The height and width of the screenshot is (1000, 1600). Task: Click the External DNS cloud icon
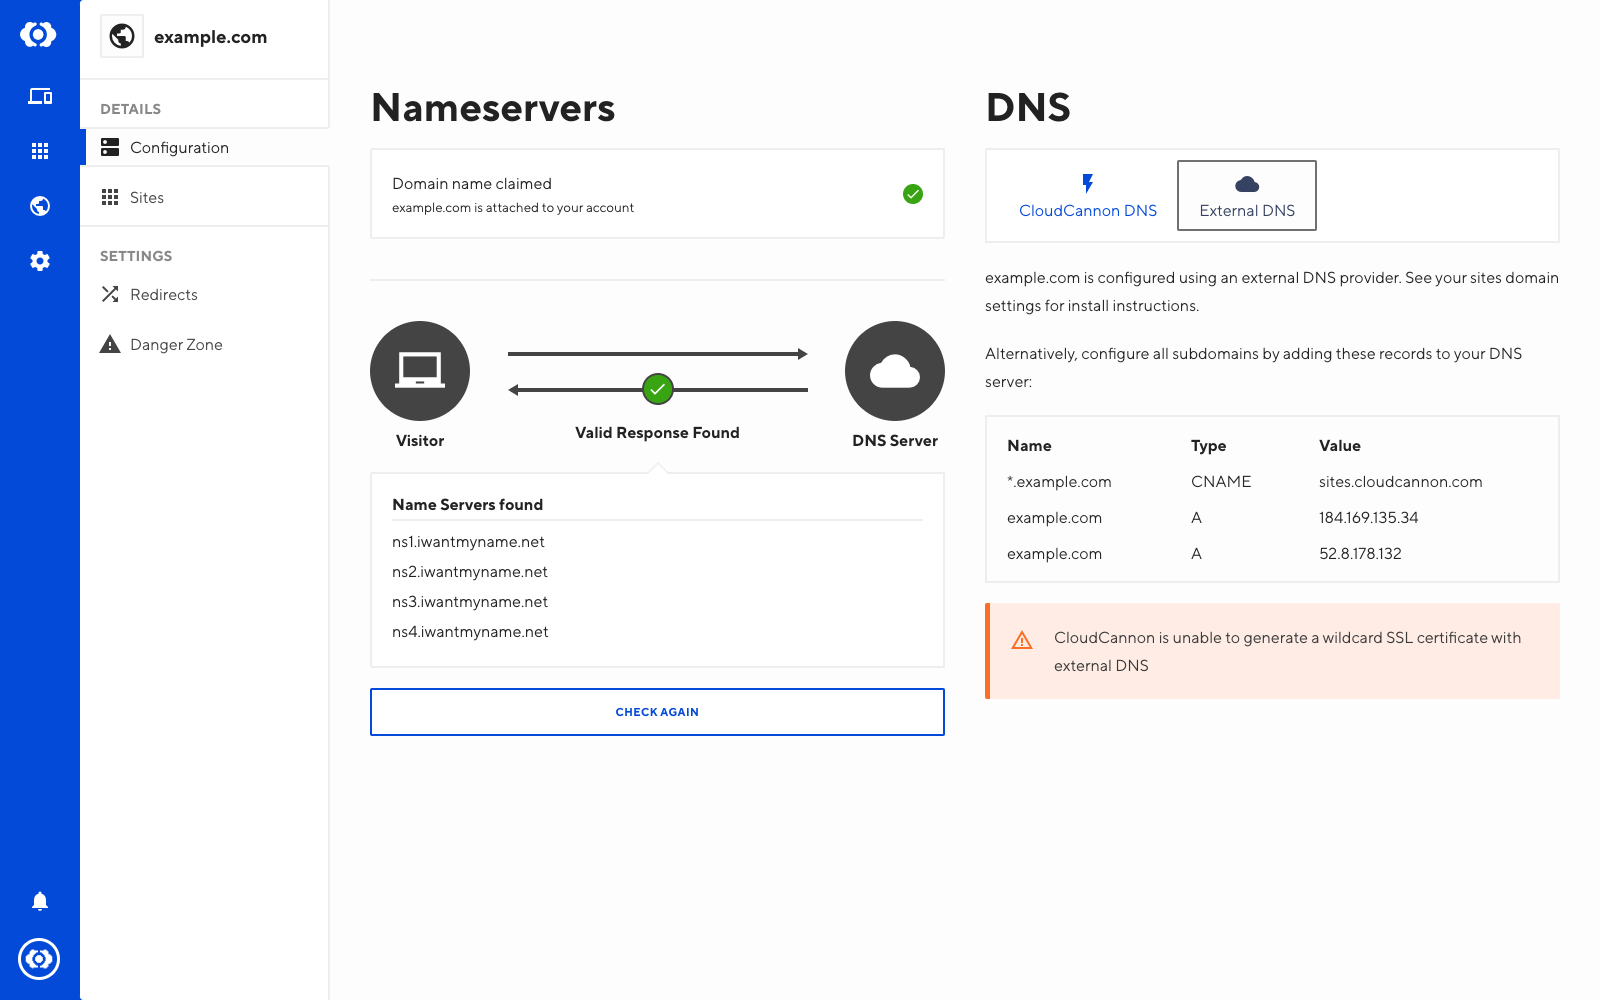click(x=1247, y=184)
